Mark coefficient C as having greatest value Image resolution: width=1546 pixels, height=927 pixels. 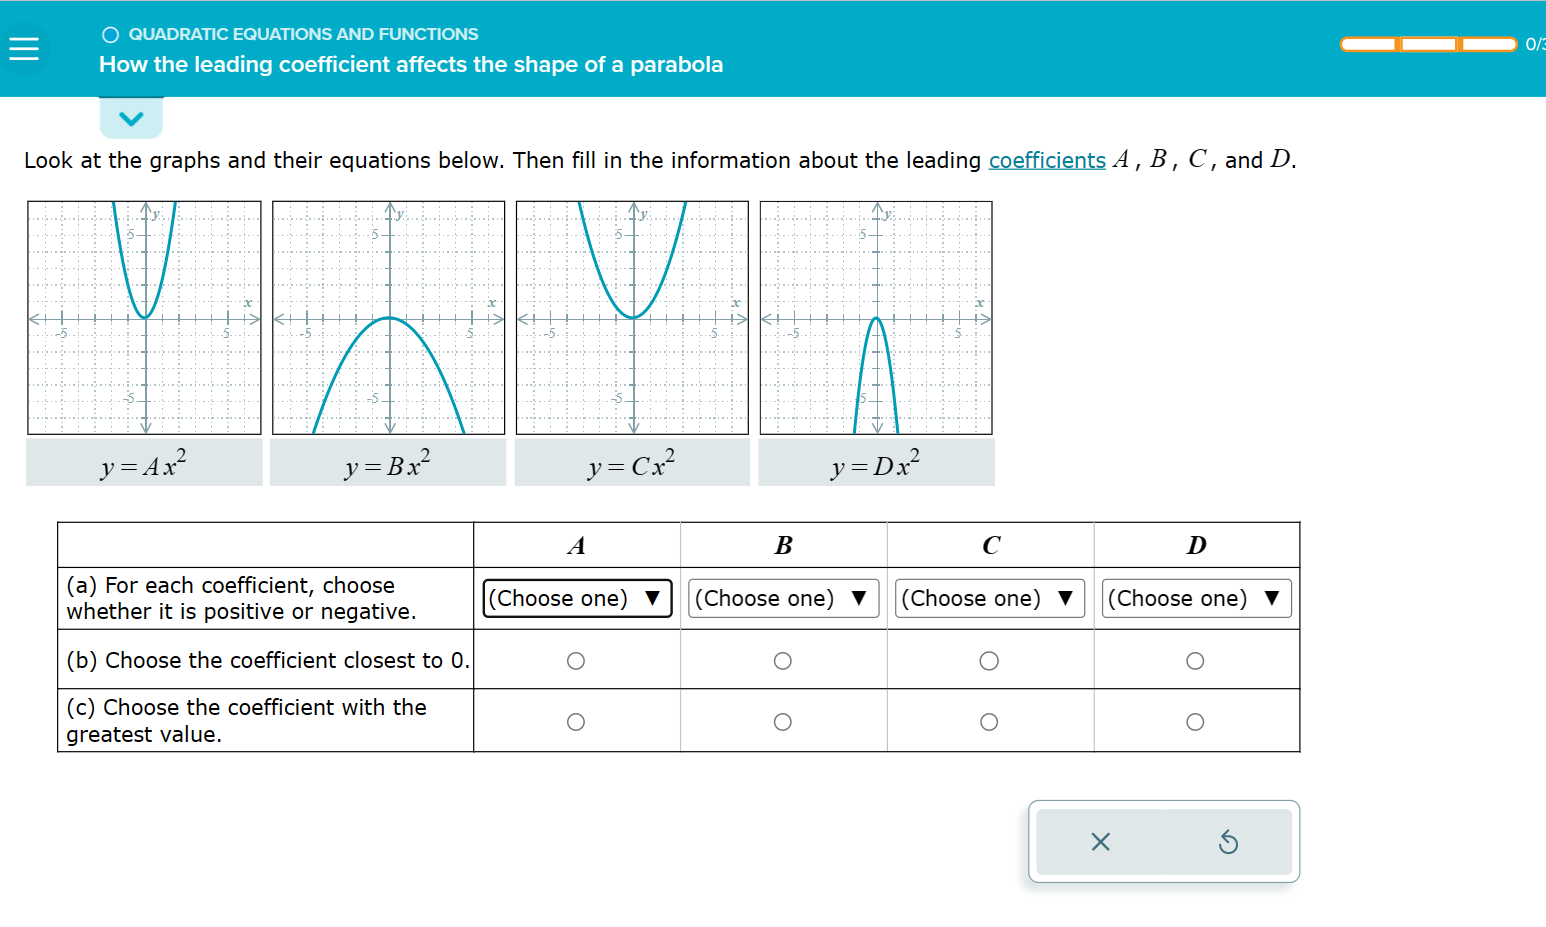point(989,720)
